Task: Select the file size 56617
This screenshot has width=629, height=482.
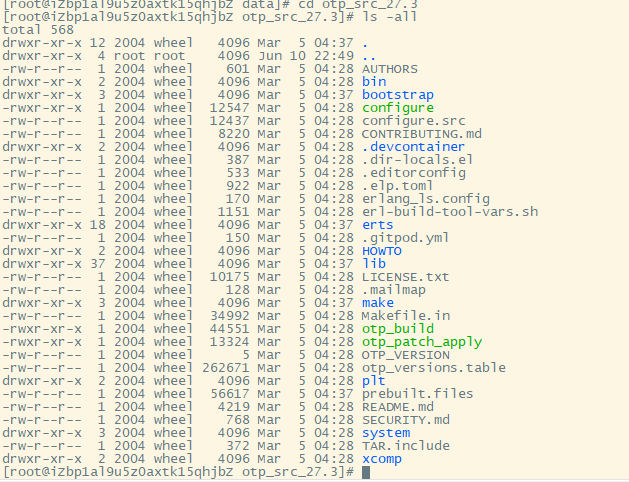Action: click(x=229, y=394)
